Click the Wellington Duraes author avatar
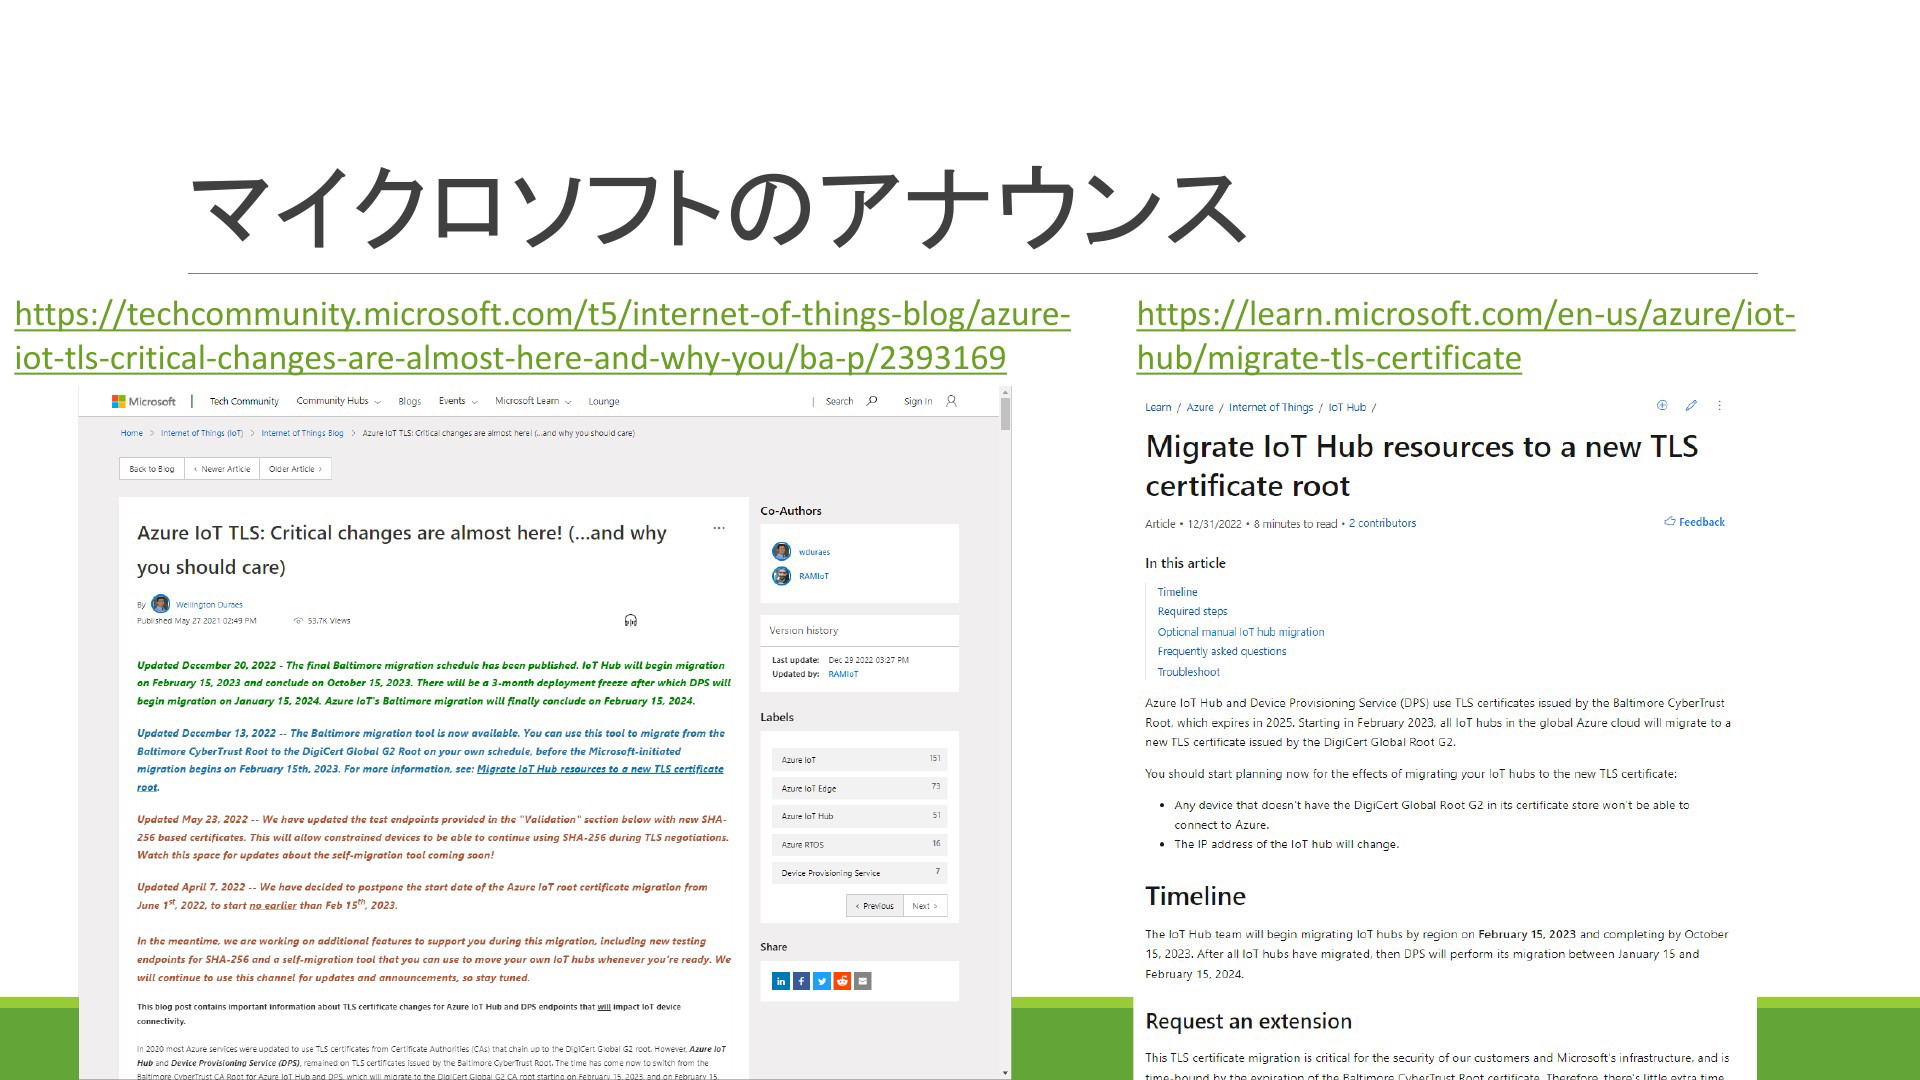 (160, 604)
